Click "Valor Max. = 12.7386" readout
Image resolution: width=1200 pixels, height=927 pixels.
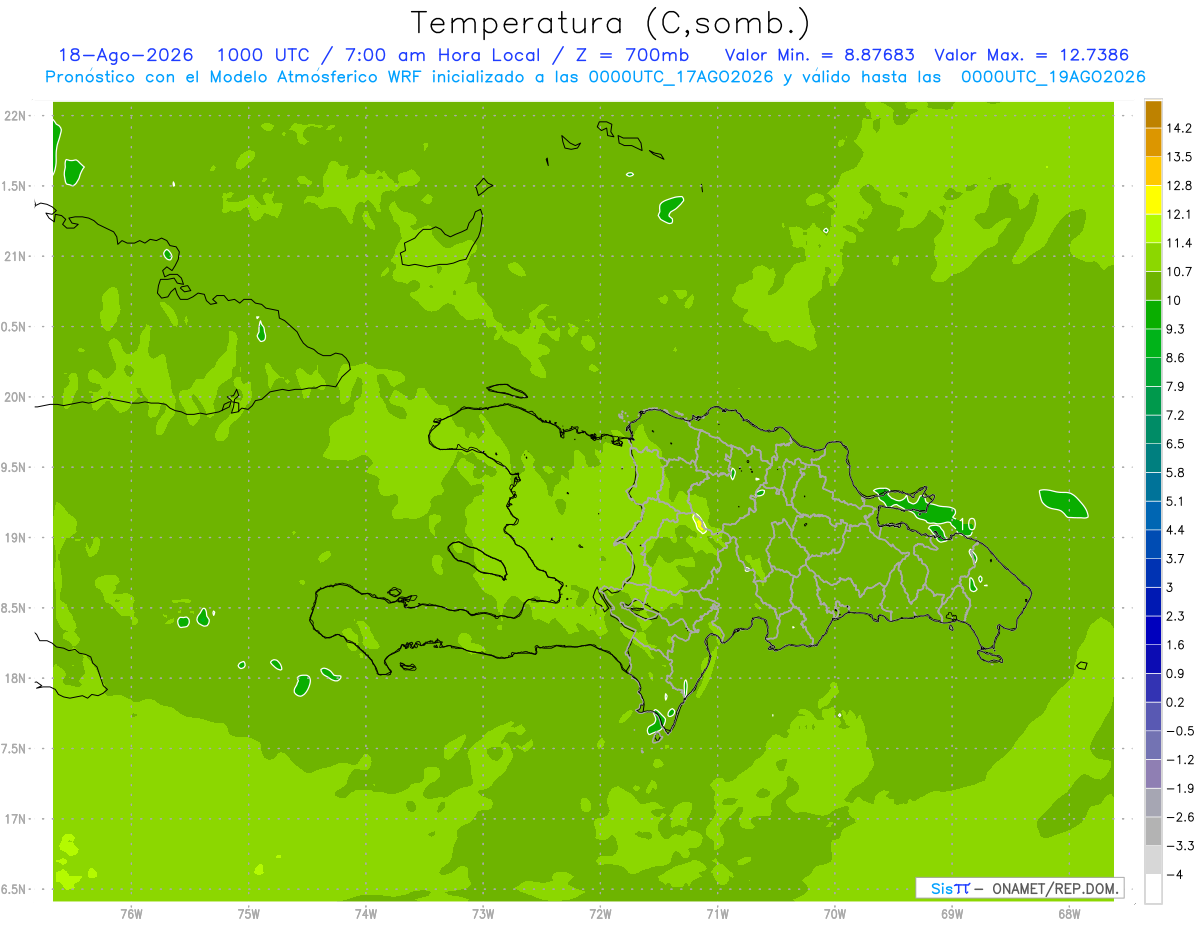(1033, 55)
